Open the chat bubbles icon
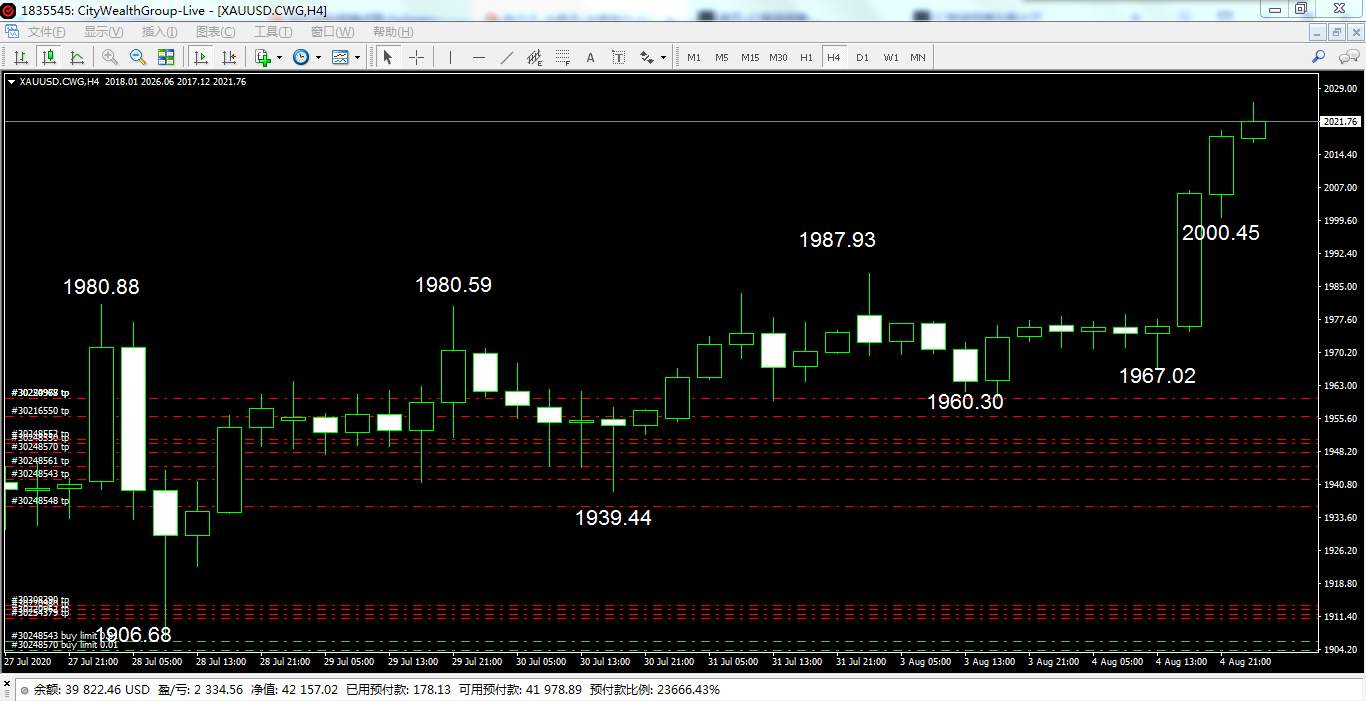 pos(1349,57)
